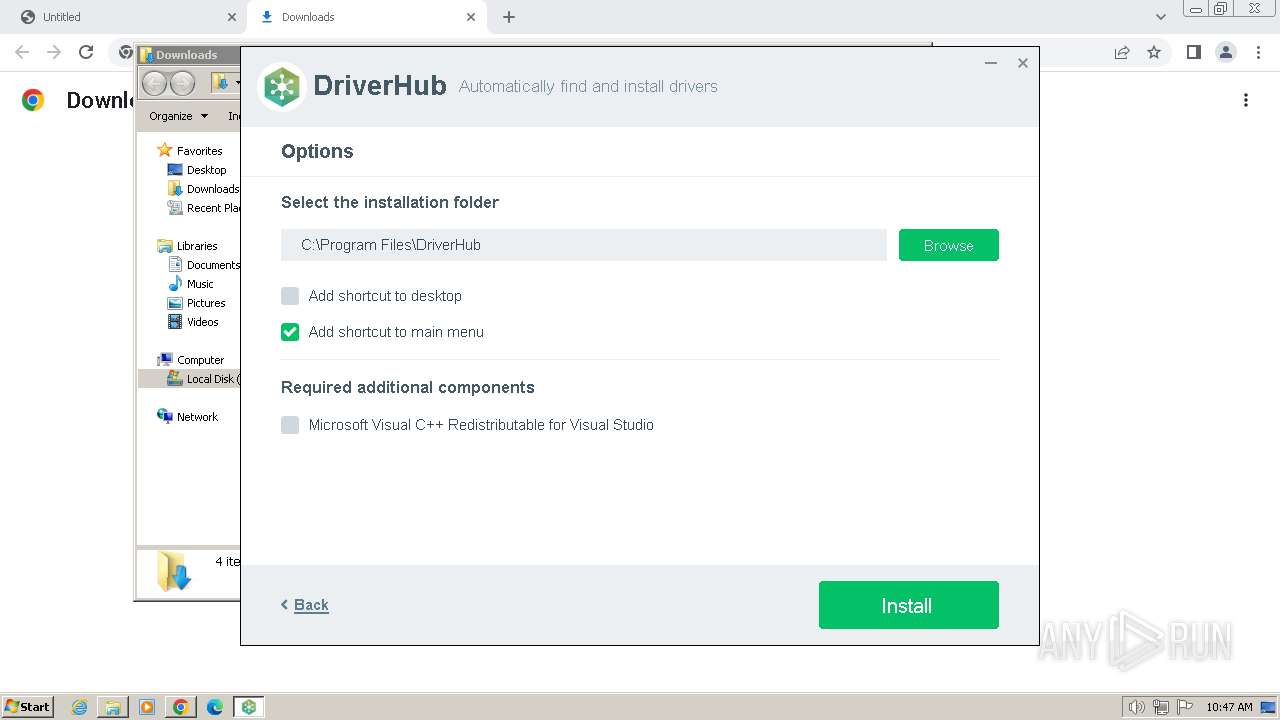
Task: Select the Downloads browser tab
Action: point(368,17)
